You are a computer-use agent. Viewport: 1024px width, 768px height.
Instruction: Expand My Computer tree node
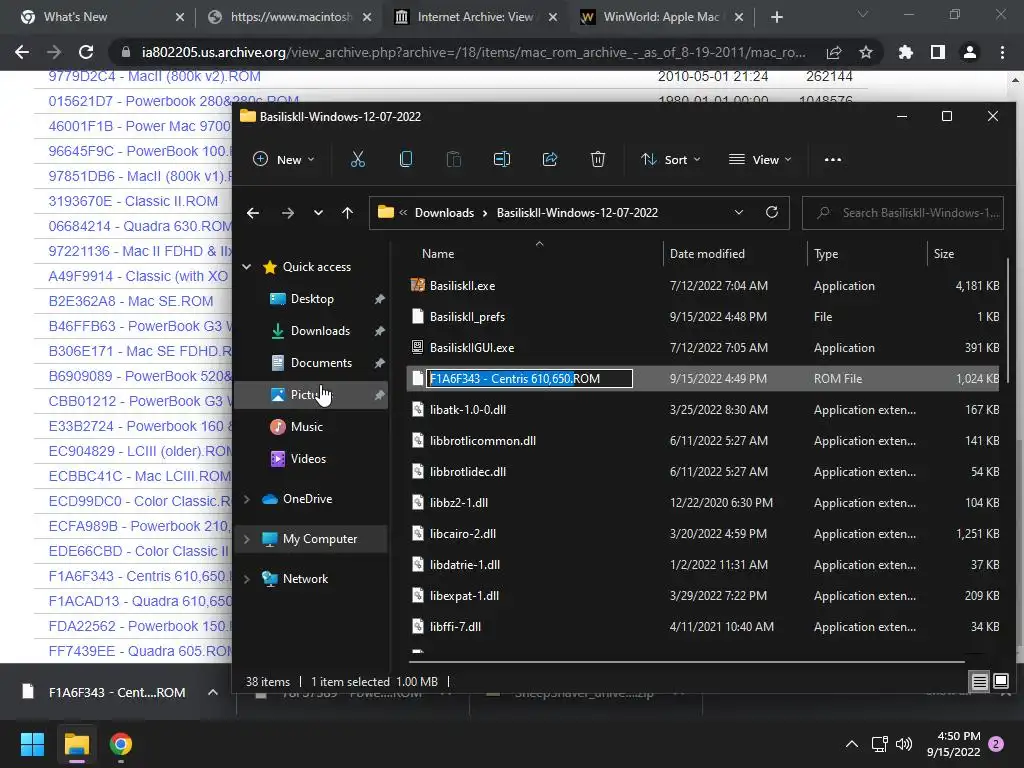click(x=247, y=539)
